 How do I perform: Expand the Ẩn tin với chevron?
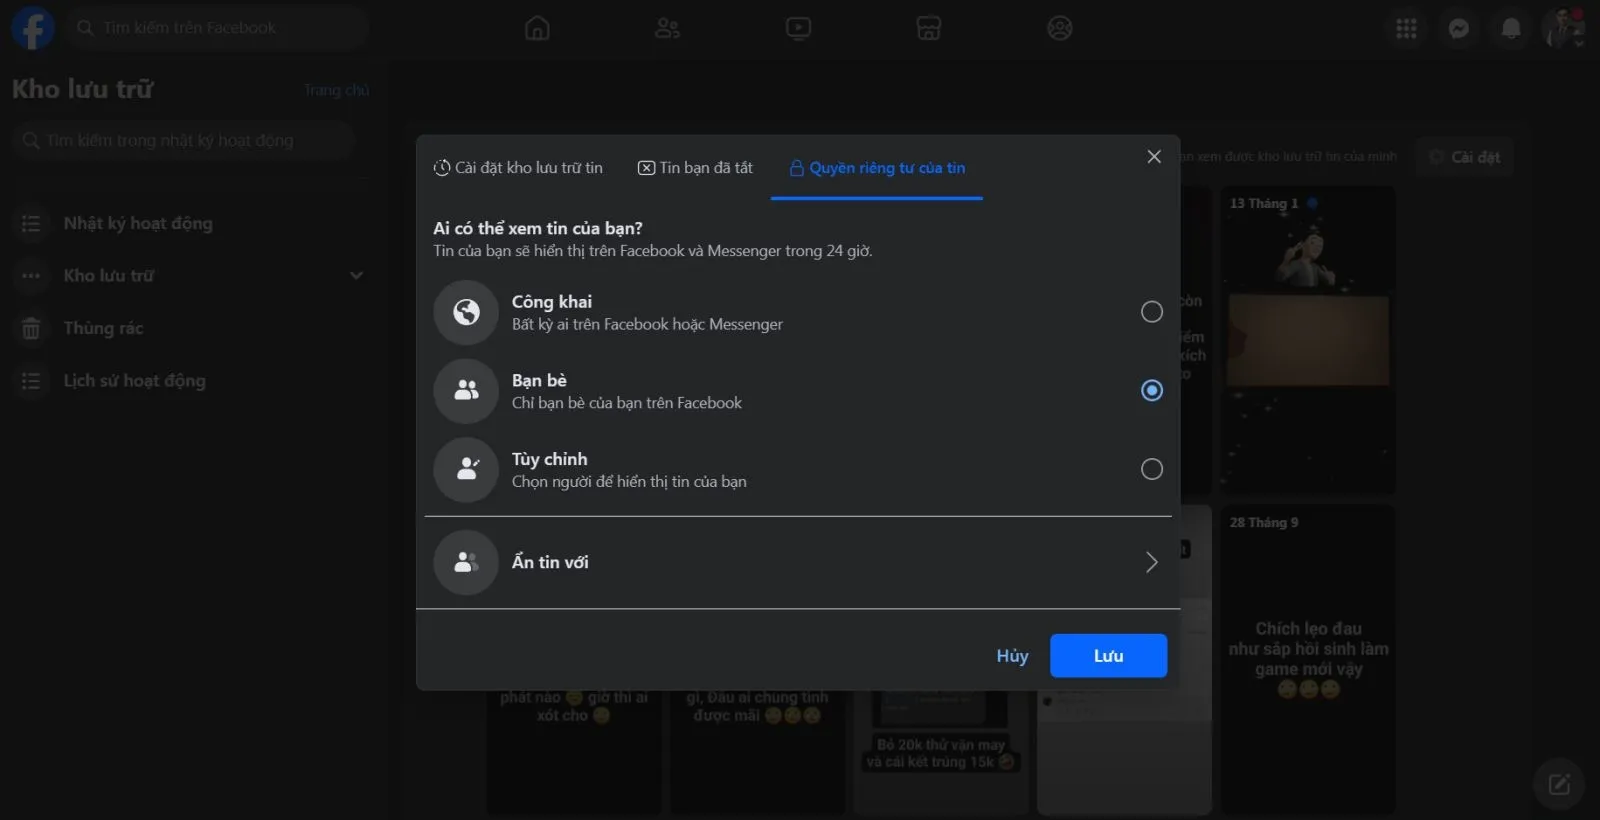(1152, 562)
